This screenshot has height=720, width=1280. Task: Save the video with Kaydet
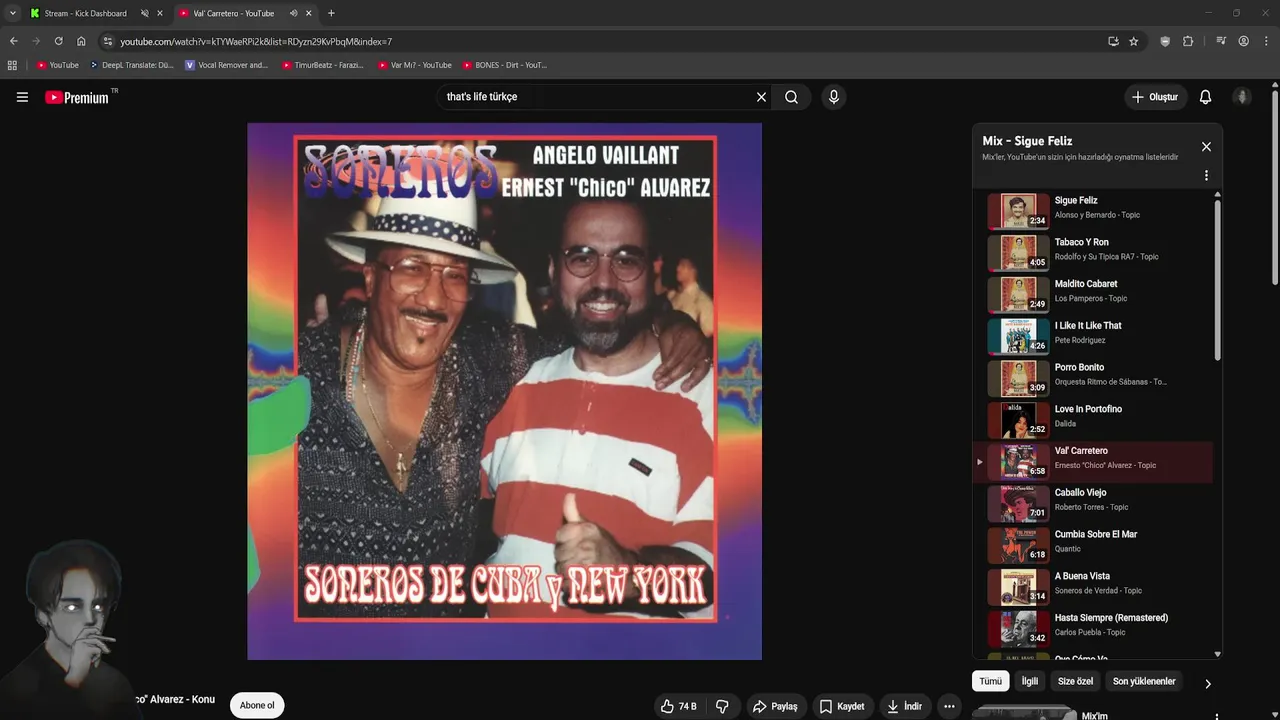pos(842,706)
